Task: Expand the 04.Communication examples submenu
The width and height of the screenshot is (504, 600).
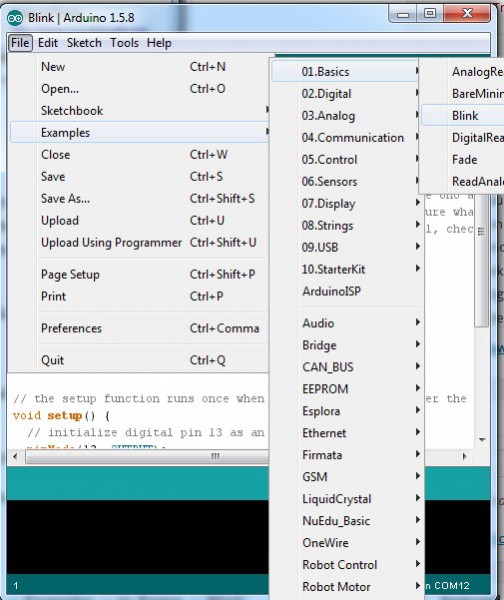Action: tap(346, 138)
